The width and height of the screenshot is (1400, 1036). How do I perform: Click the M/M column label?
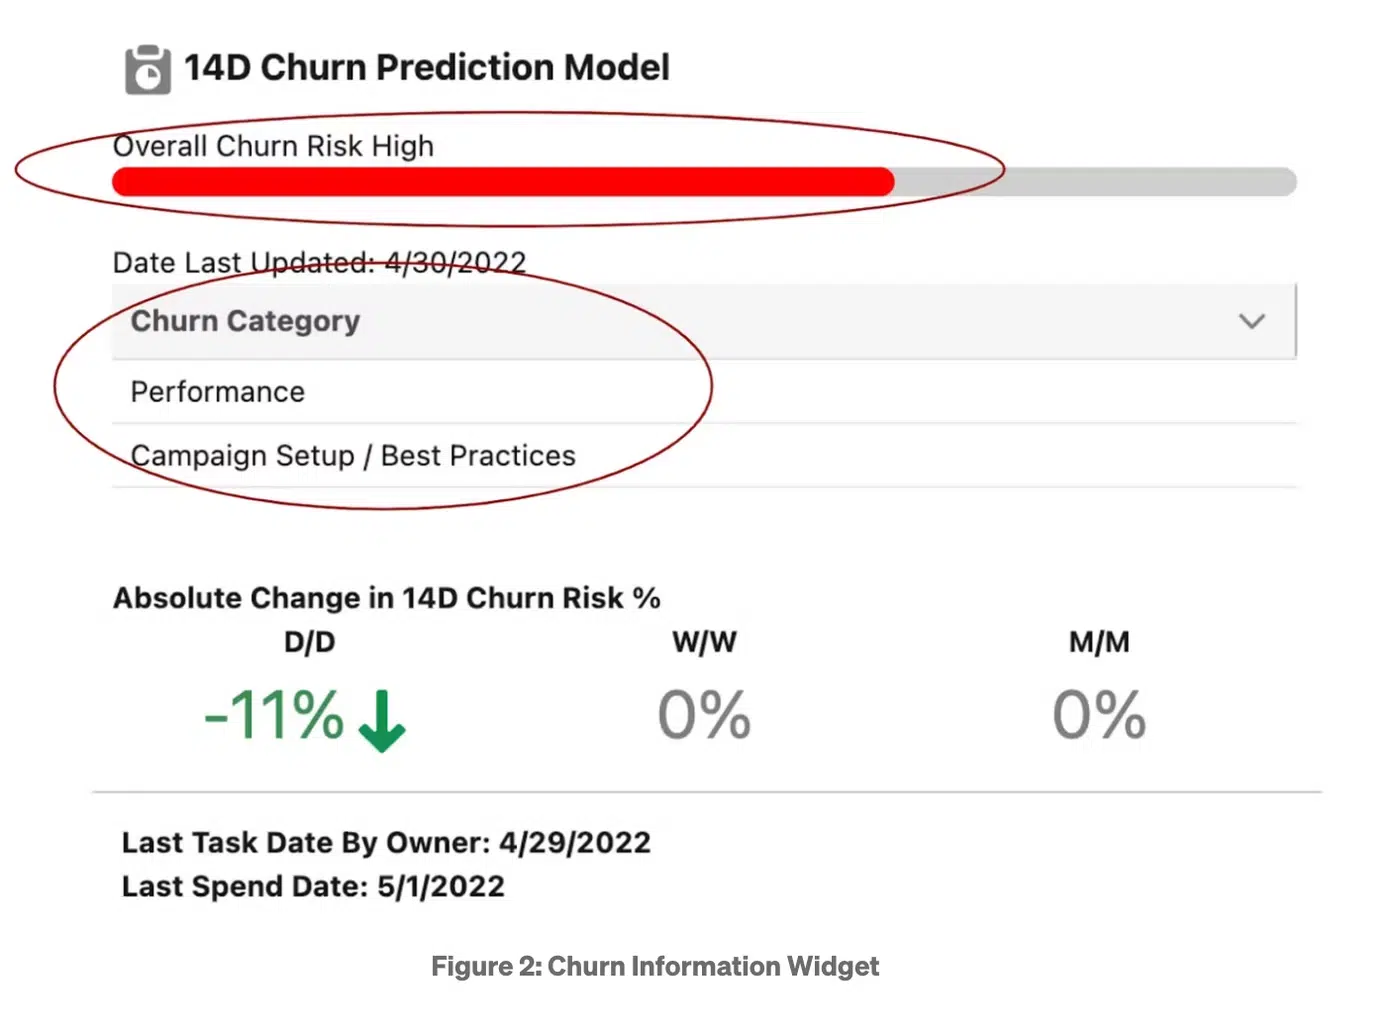[x=1099, y=642]
